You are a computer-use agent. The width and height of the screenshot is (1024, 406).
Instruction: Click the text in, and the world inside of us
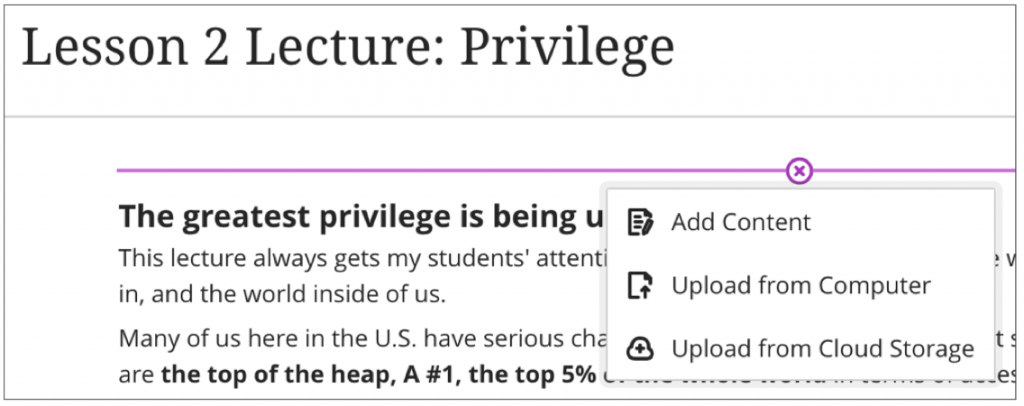pos(282,296)
